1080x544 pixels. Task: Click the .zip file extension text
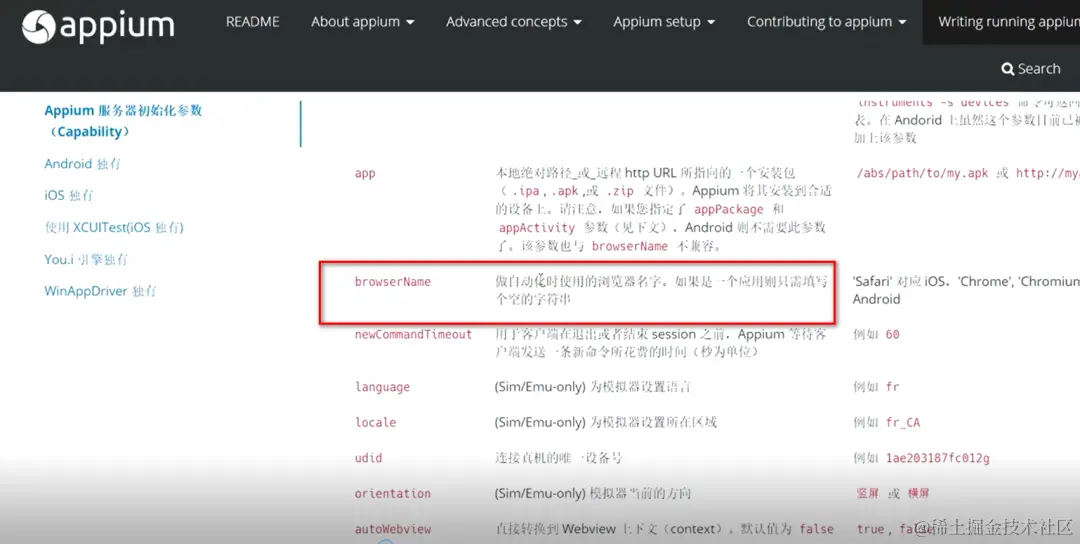(619, 191)
